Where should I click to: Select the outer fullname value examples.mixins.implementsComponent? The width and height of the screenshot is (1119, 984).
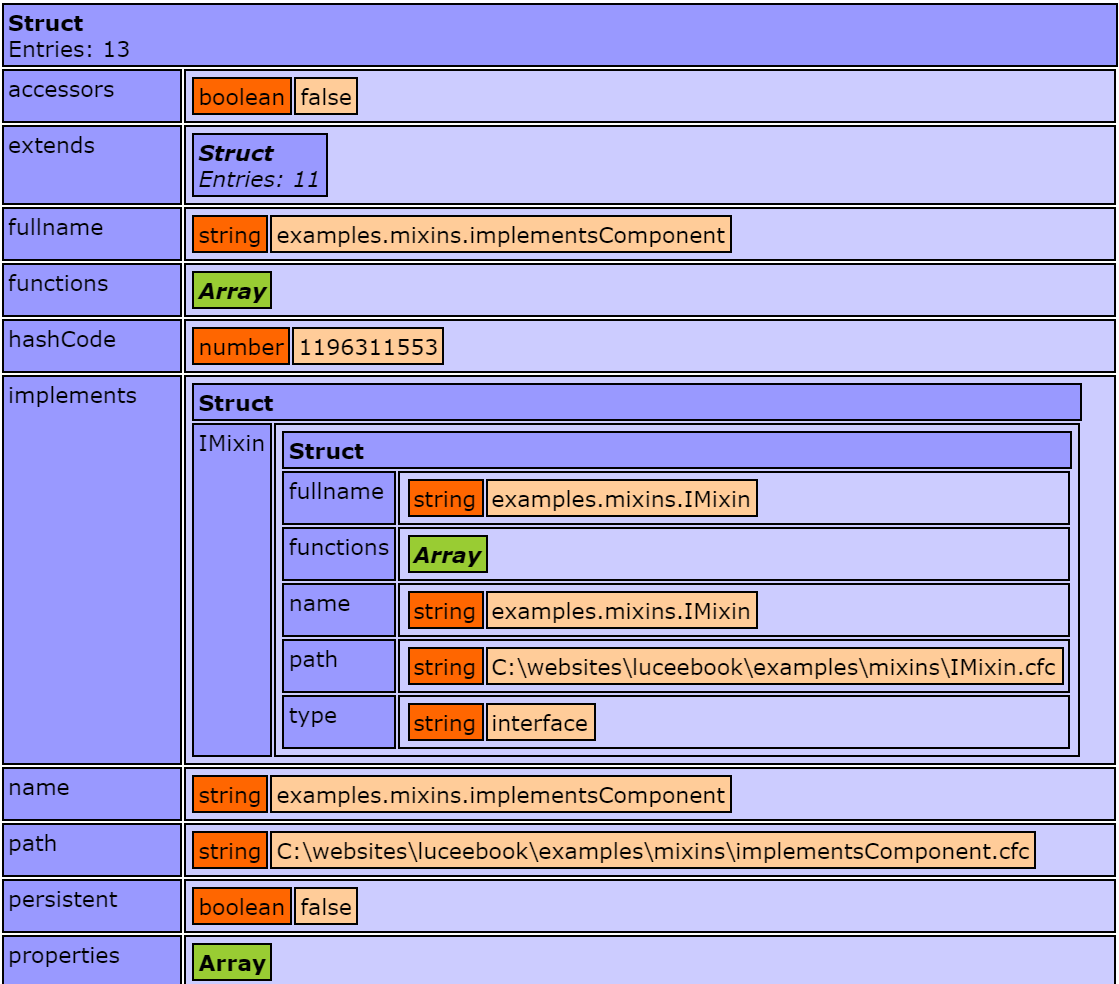(500, 235)
